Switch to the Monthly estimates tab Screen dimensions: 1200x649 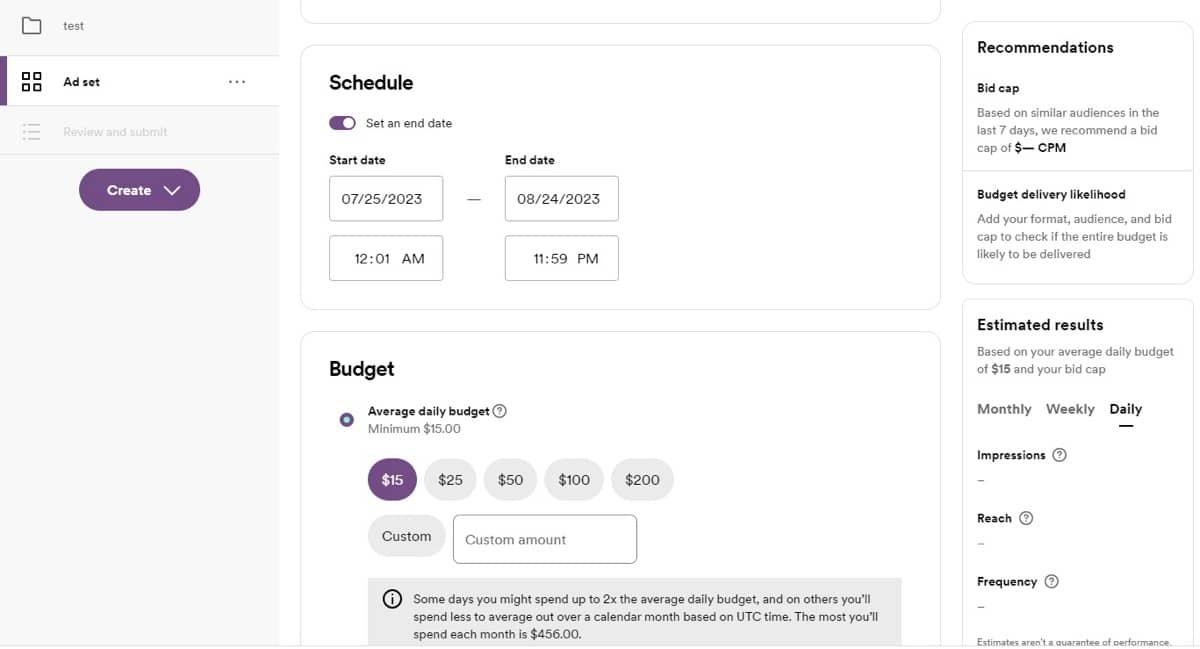click(1004, 409)
